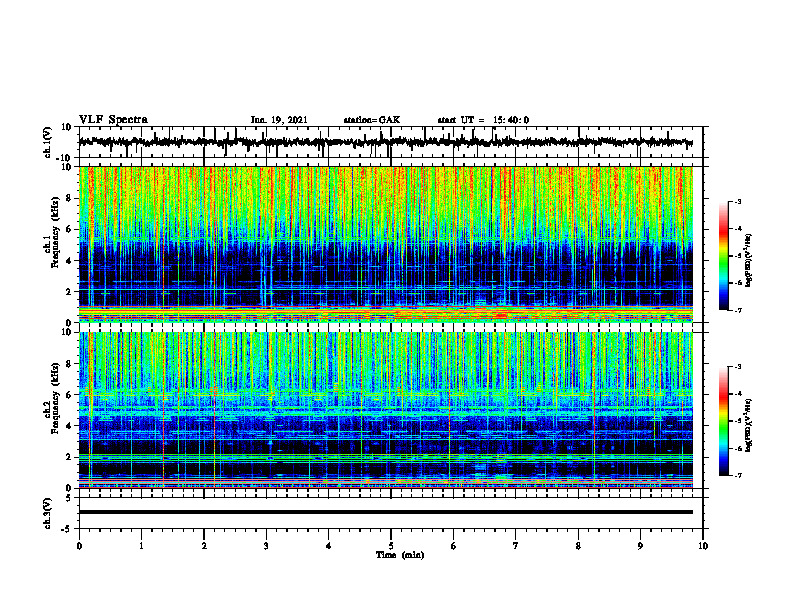Image resolution: width=792 pixels, height=612 pixels.
Task: Click the "2" tick on the time axis
Action: click(x=204, y=546)
